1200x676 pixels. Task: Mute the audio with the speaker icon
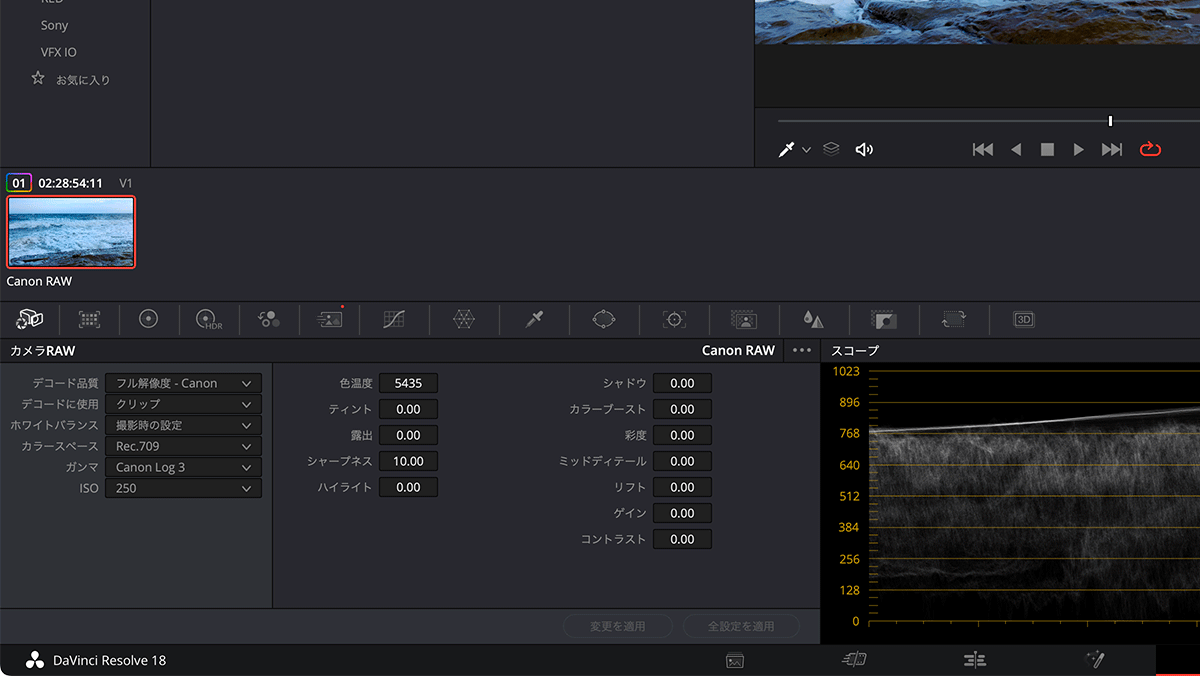[864, 148]
